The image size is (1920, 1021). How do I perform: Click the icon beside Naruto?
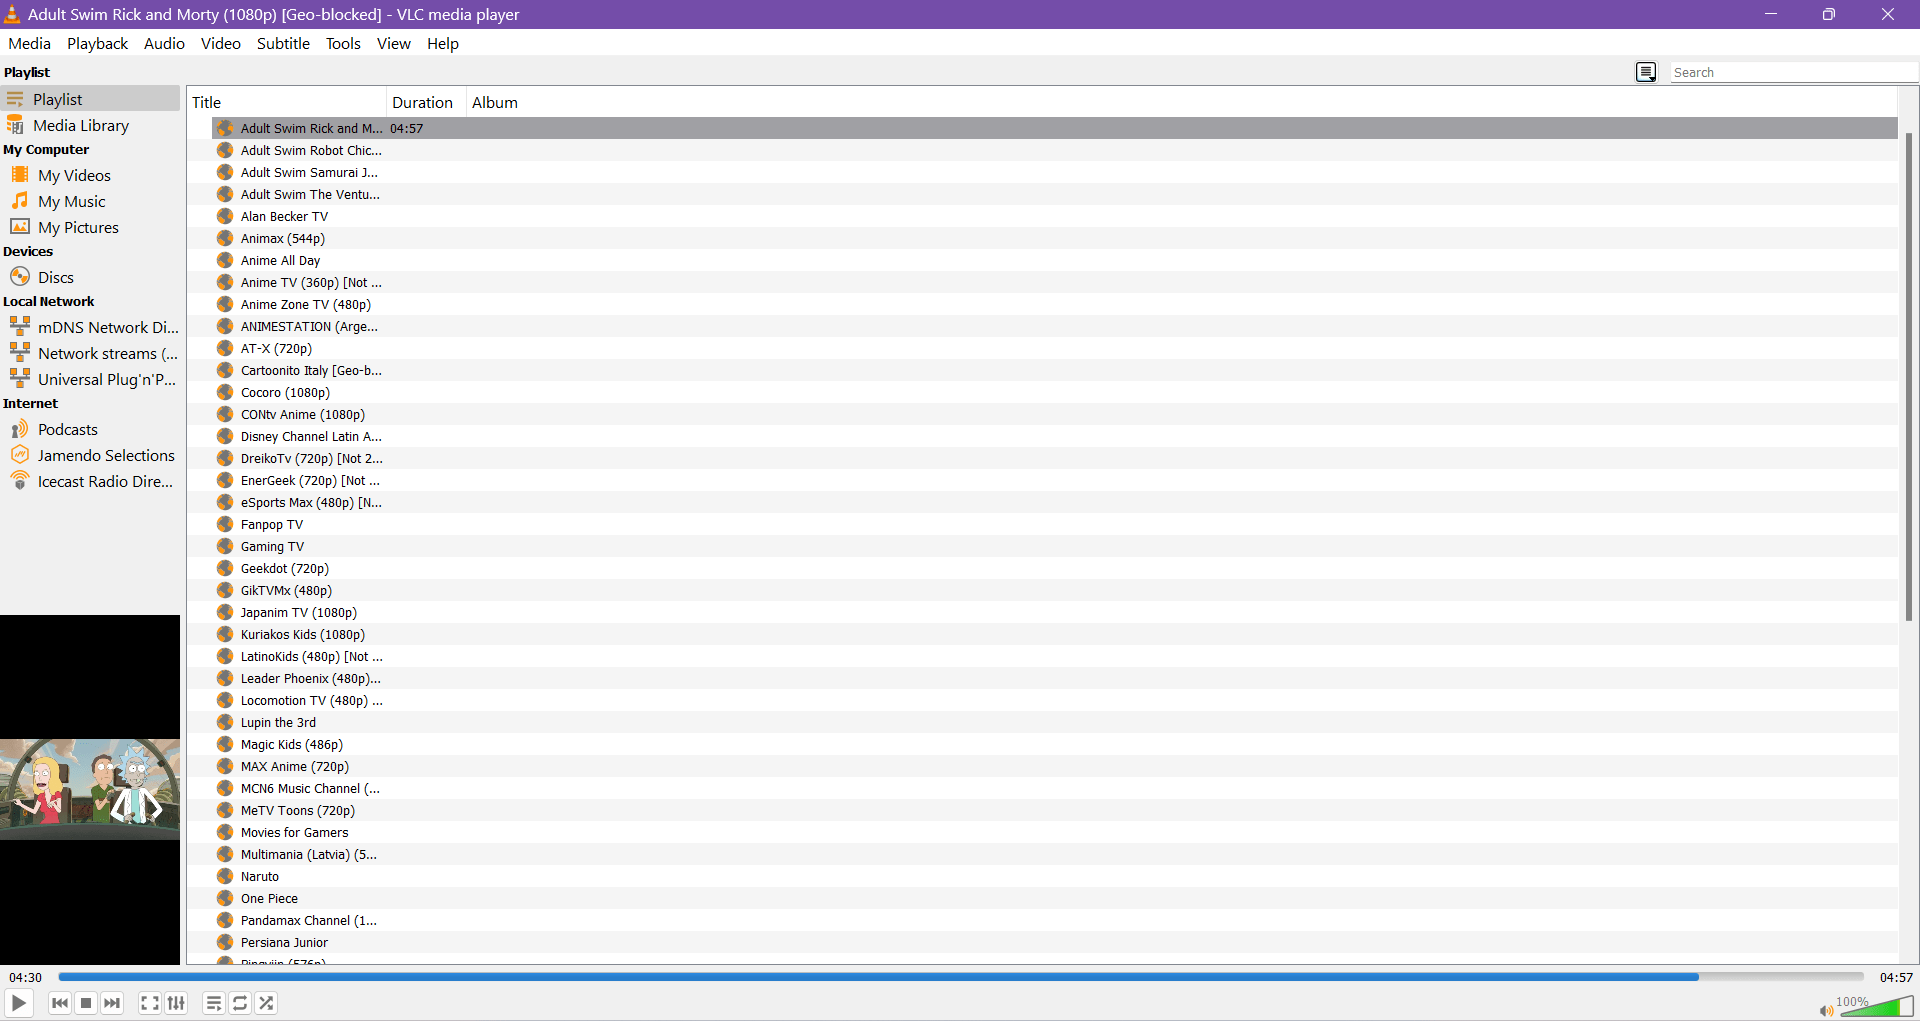[x=225, y=876]
